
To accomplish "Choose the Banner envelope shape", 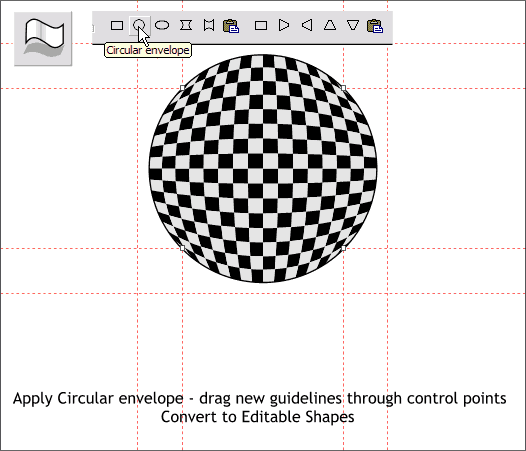I will [209, 25].
